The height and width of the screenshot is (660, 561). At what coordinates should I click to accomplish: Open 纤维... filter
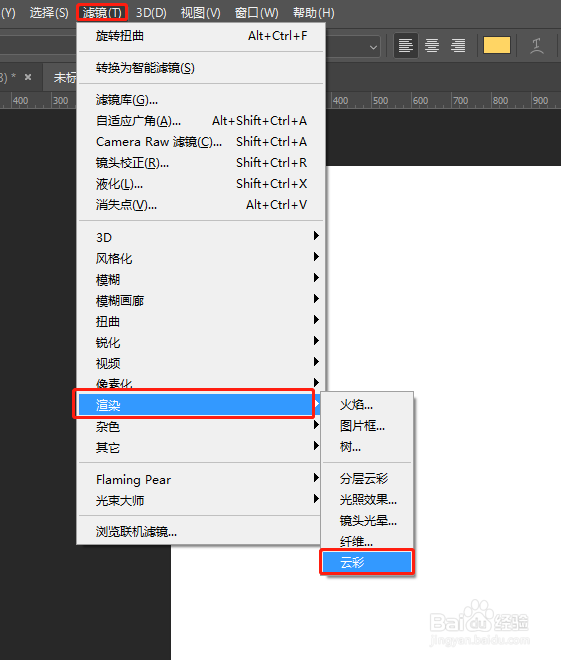367,541
